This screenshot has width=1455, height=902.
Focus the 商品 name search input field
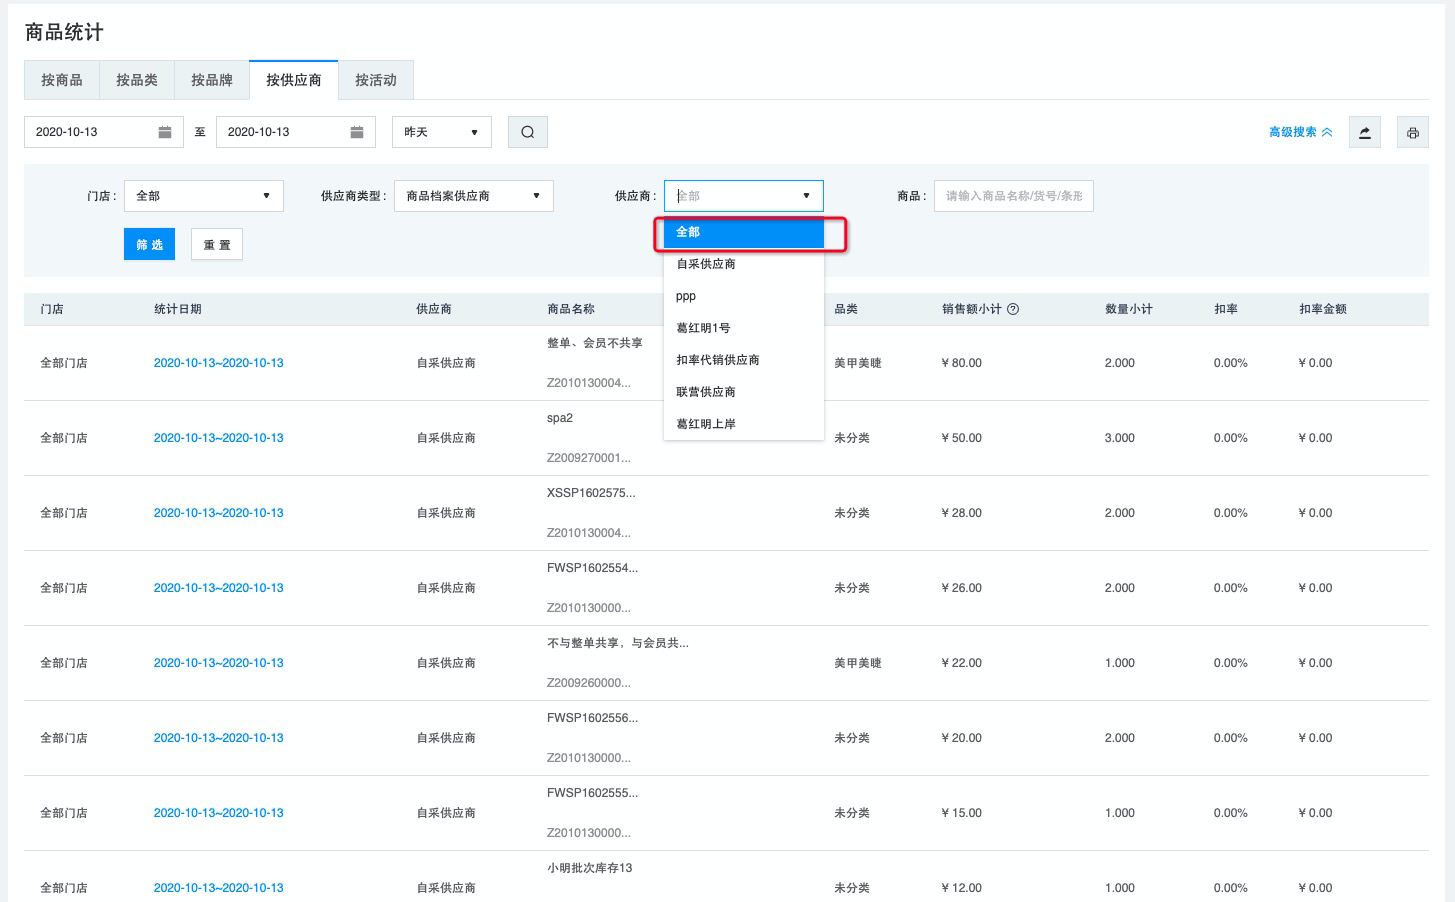[x=1013, y=196]
